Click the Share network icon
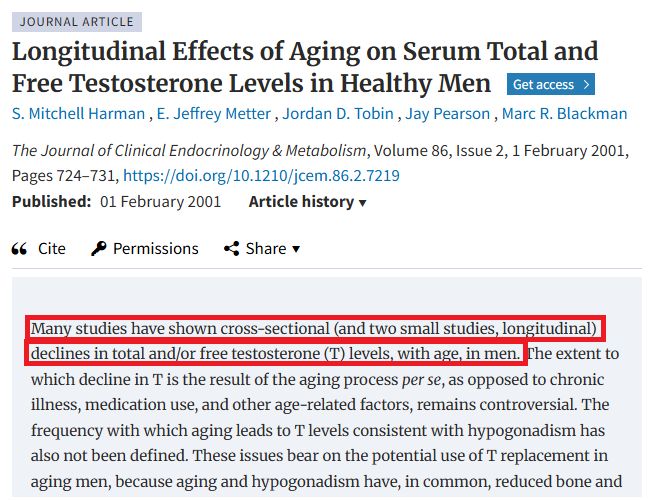The height and width of the screenshot is (500, 650). [232, 249]
